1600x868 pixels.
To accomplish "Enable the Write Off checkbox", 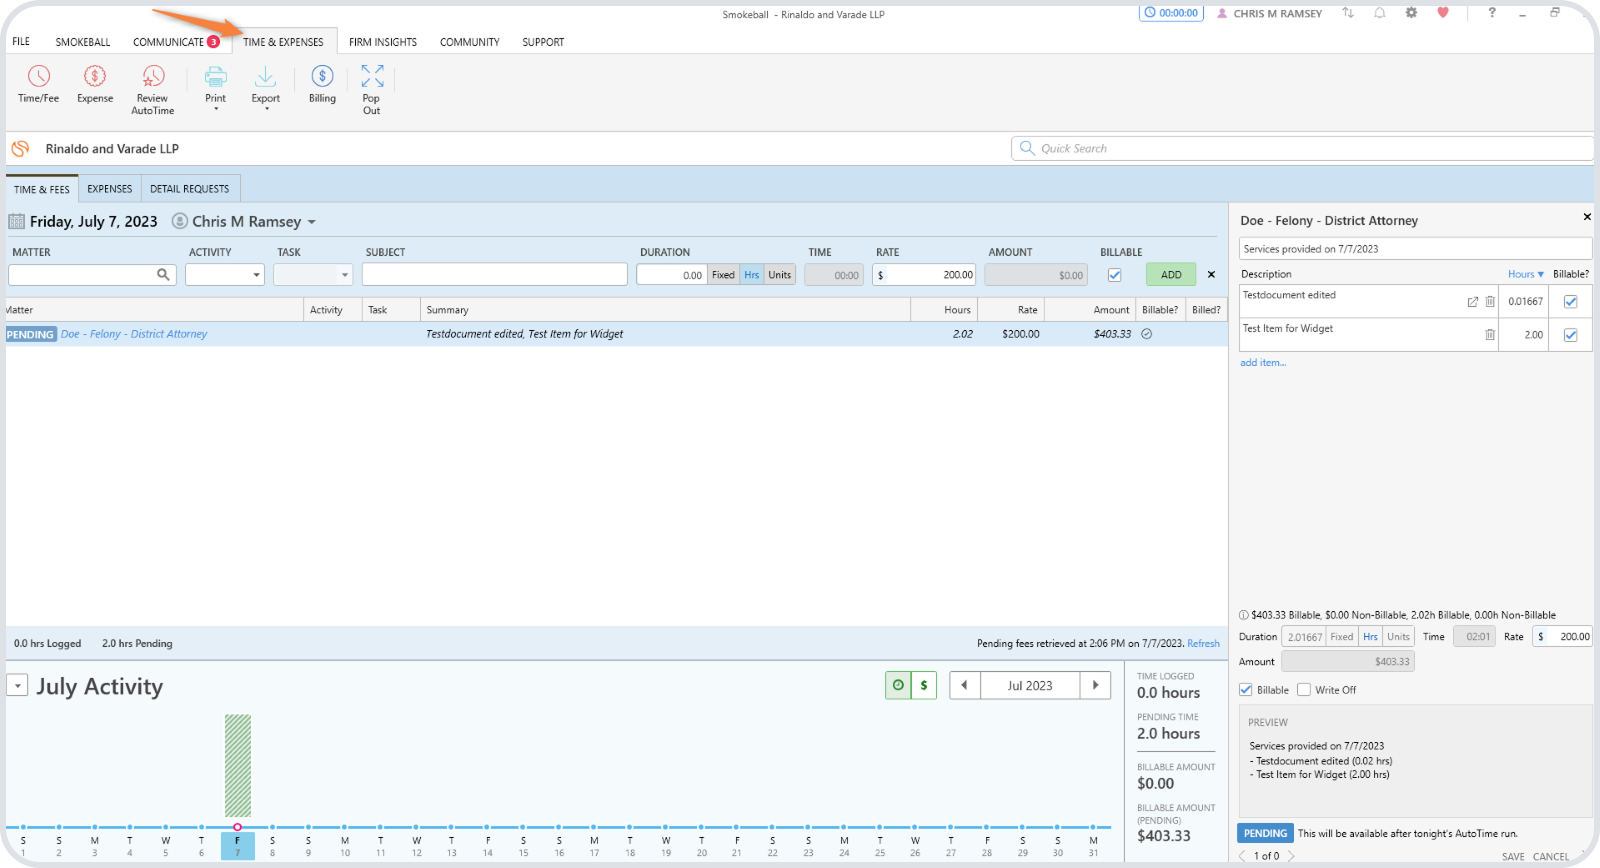I will 1304,690.
